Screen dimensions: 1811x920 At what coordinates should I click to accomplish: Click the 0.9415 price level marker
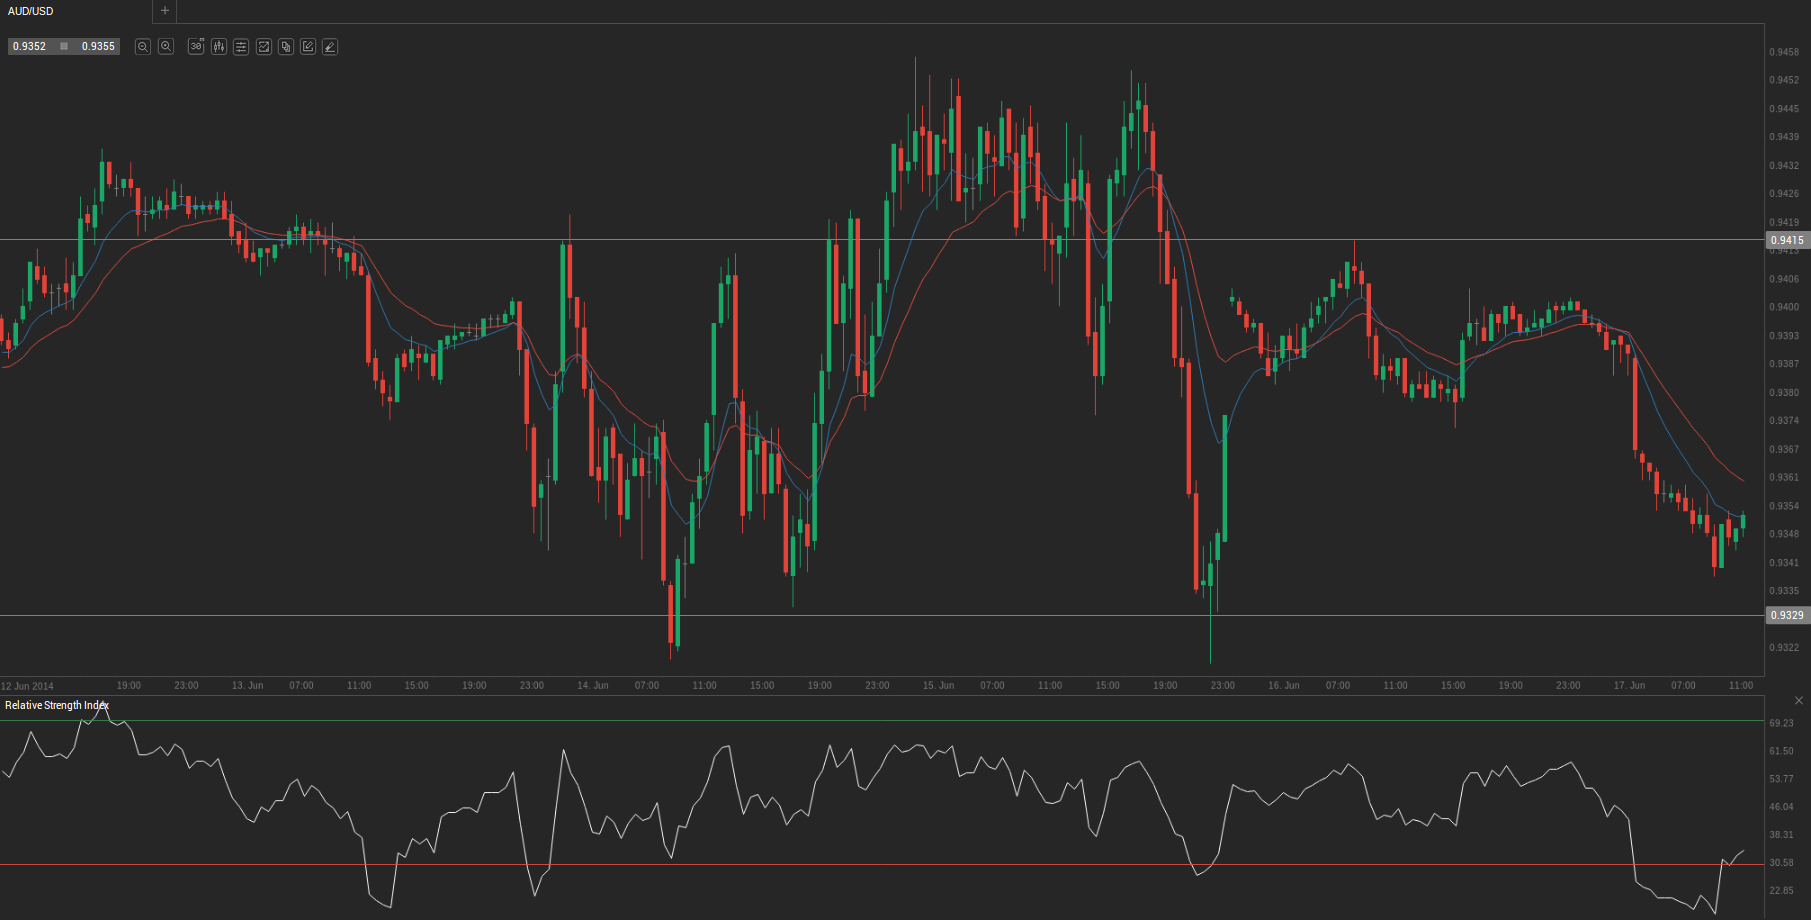point(1787,240)
